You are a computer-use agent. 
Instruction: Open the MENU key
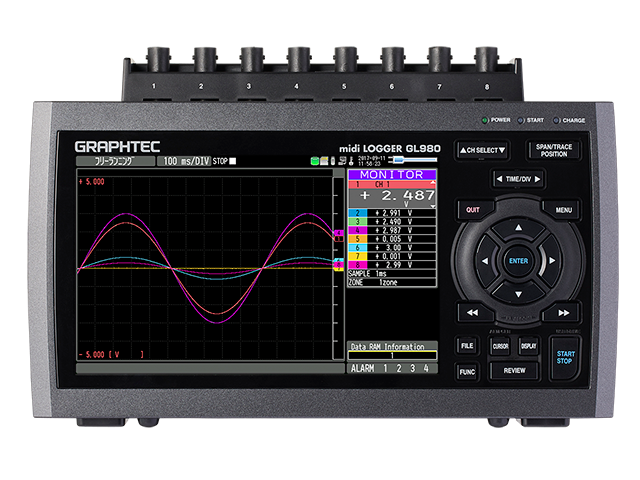click(x=563, y=210)
